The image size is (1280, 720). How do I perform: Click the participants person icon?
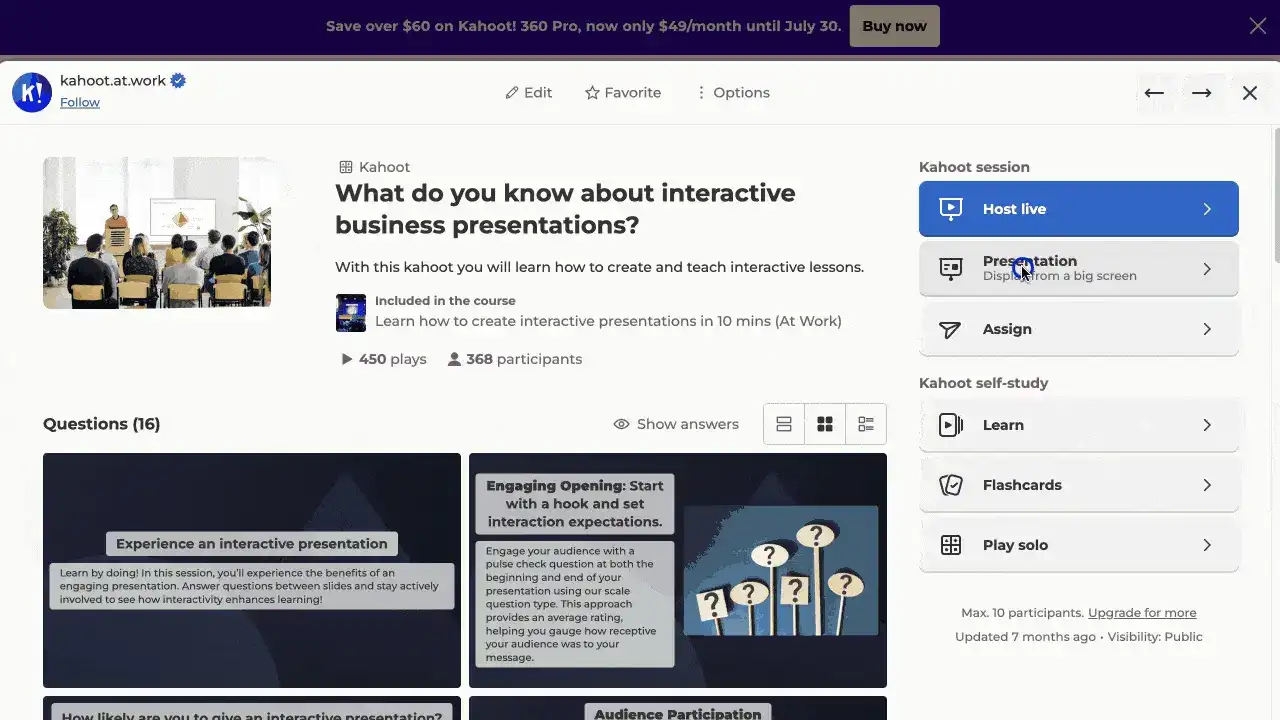coord(454,359)
